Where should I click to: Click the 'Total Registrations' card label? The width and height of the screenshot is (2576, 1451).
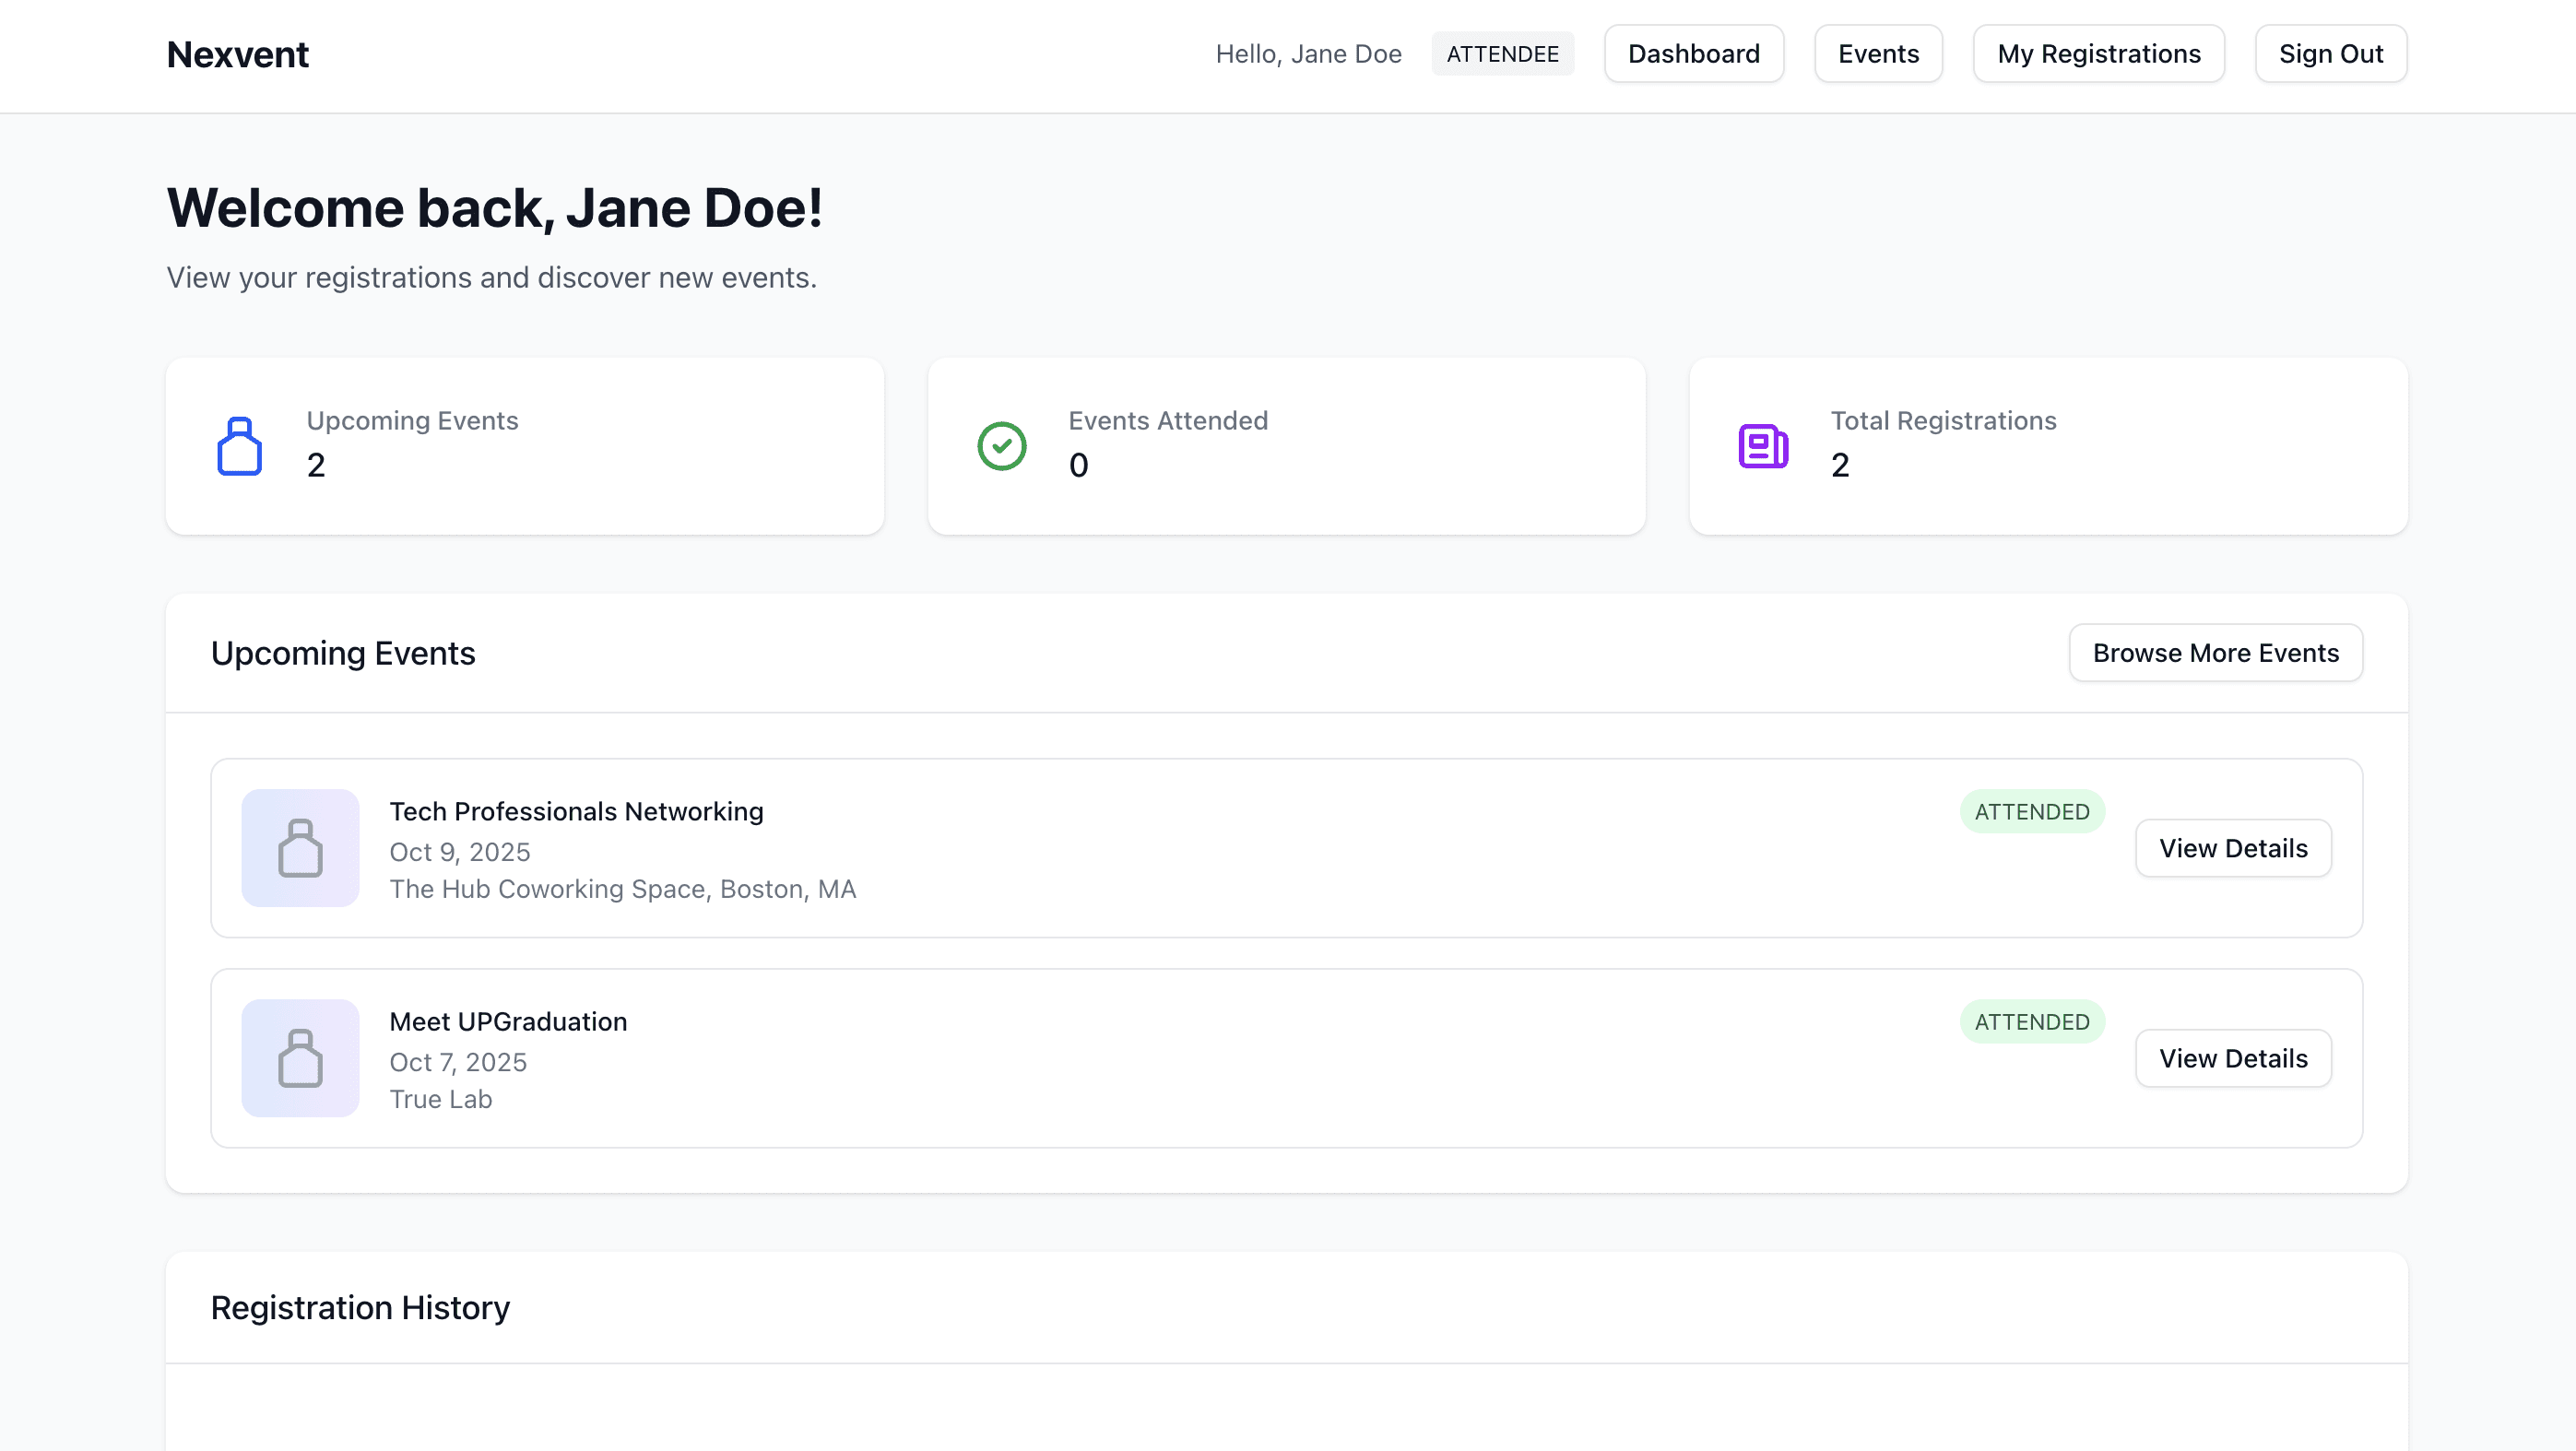1943,421
